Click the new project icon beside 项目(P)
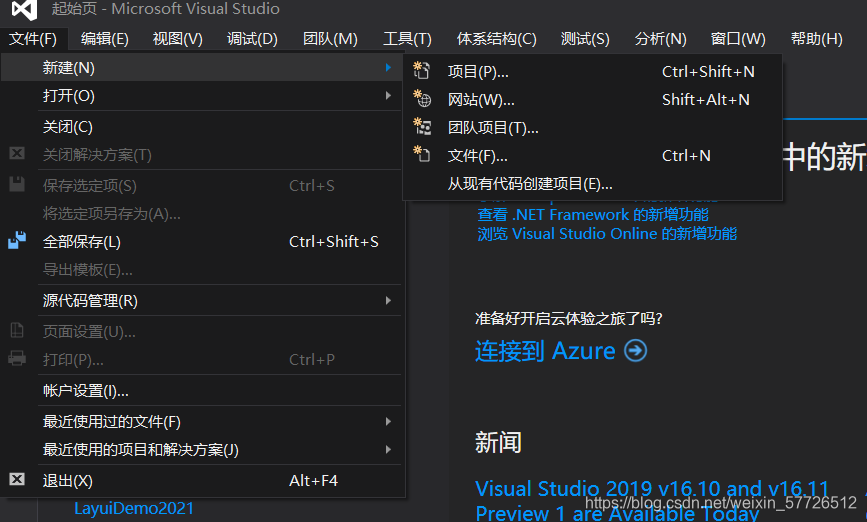The height and width of the screenshot is (522, 867). (x=422, y=71)
